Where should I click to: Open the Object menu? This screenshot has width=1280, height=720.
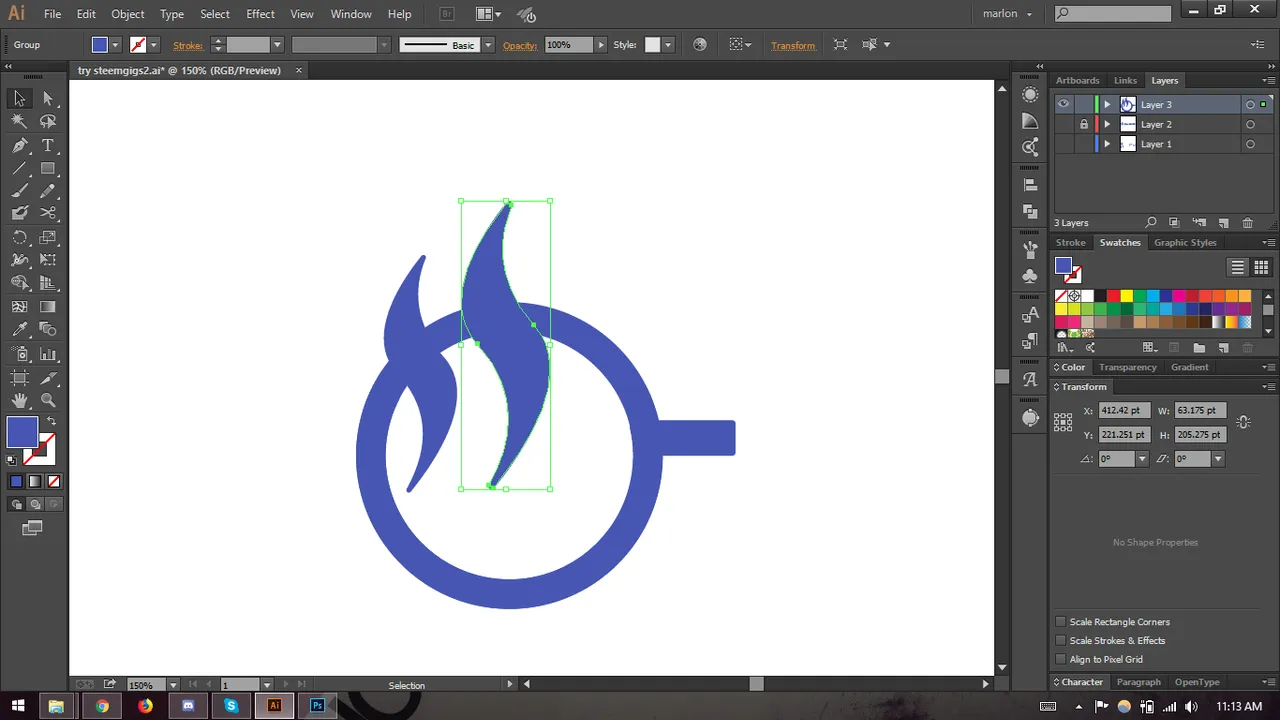(128, 14)
